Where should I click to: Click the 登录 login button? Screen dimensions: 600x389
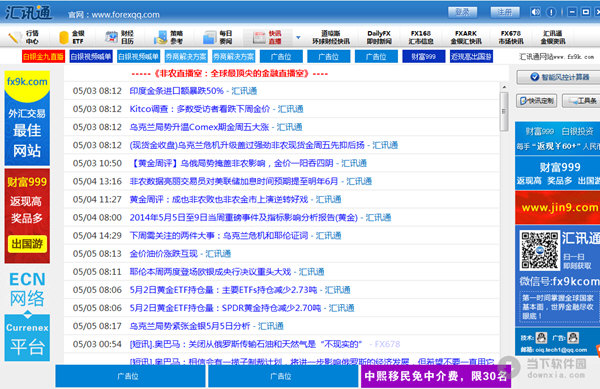[463, 12]
